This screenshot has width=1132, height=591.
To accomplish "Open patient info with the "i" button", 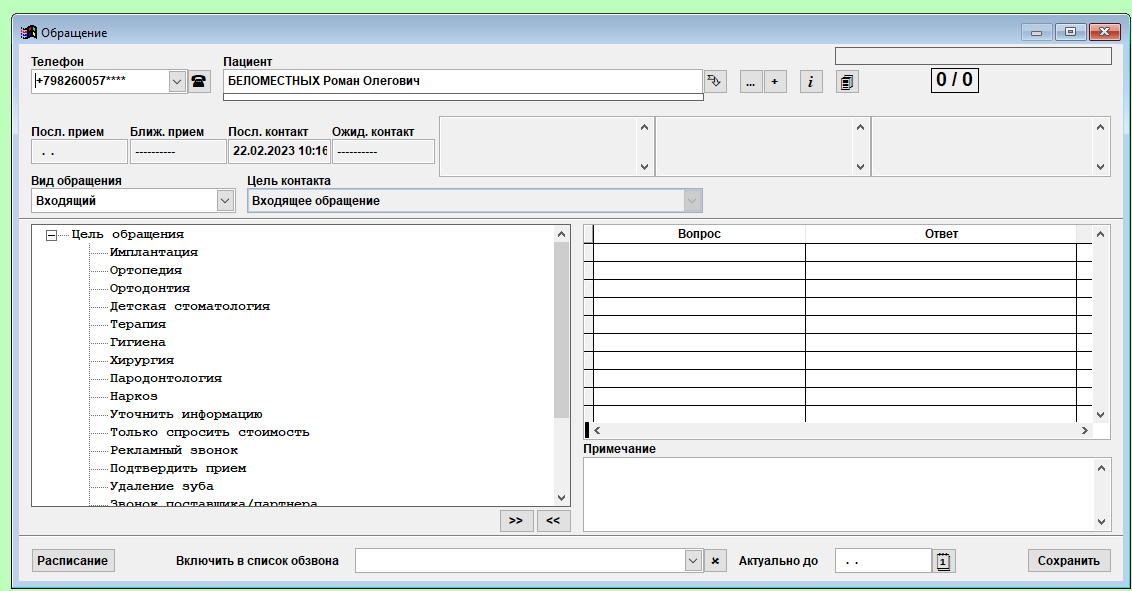I will tap(811, 82).
